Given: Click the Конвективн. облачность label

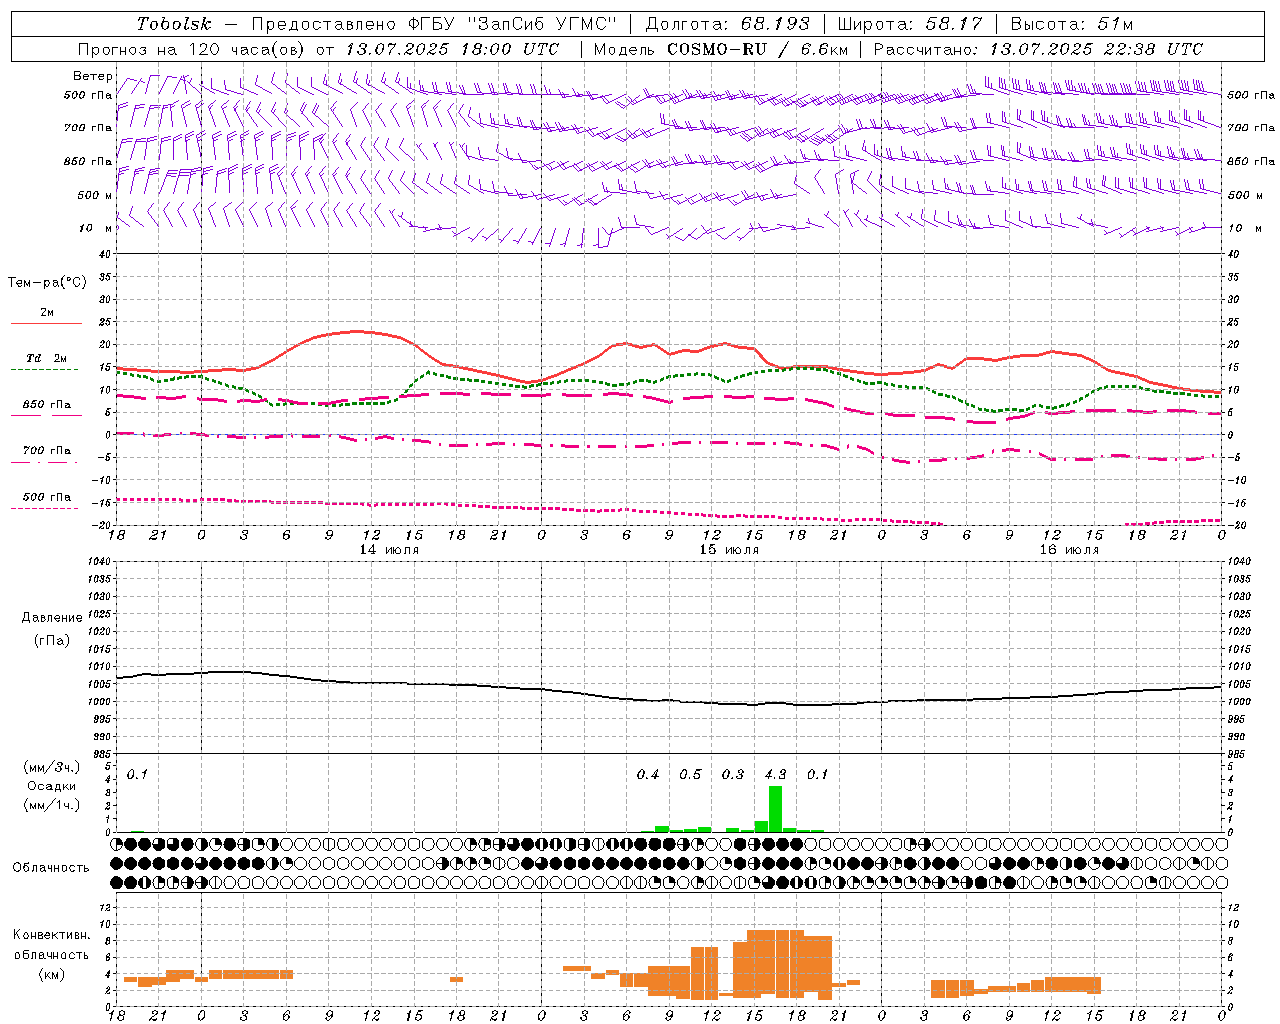Looking at the screenshot, I should click(x=51, y=945).
